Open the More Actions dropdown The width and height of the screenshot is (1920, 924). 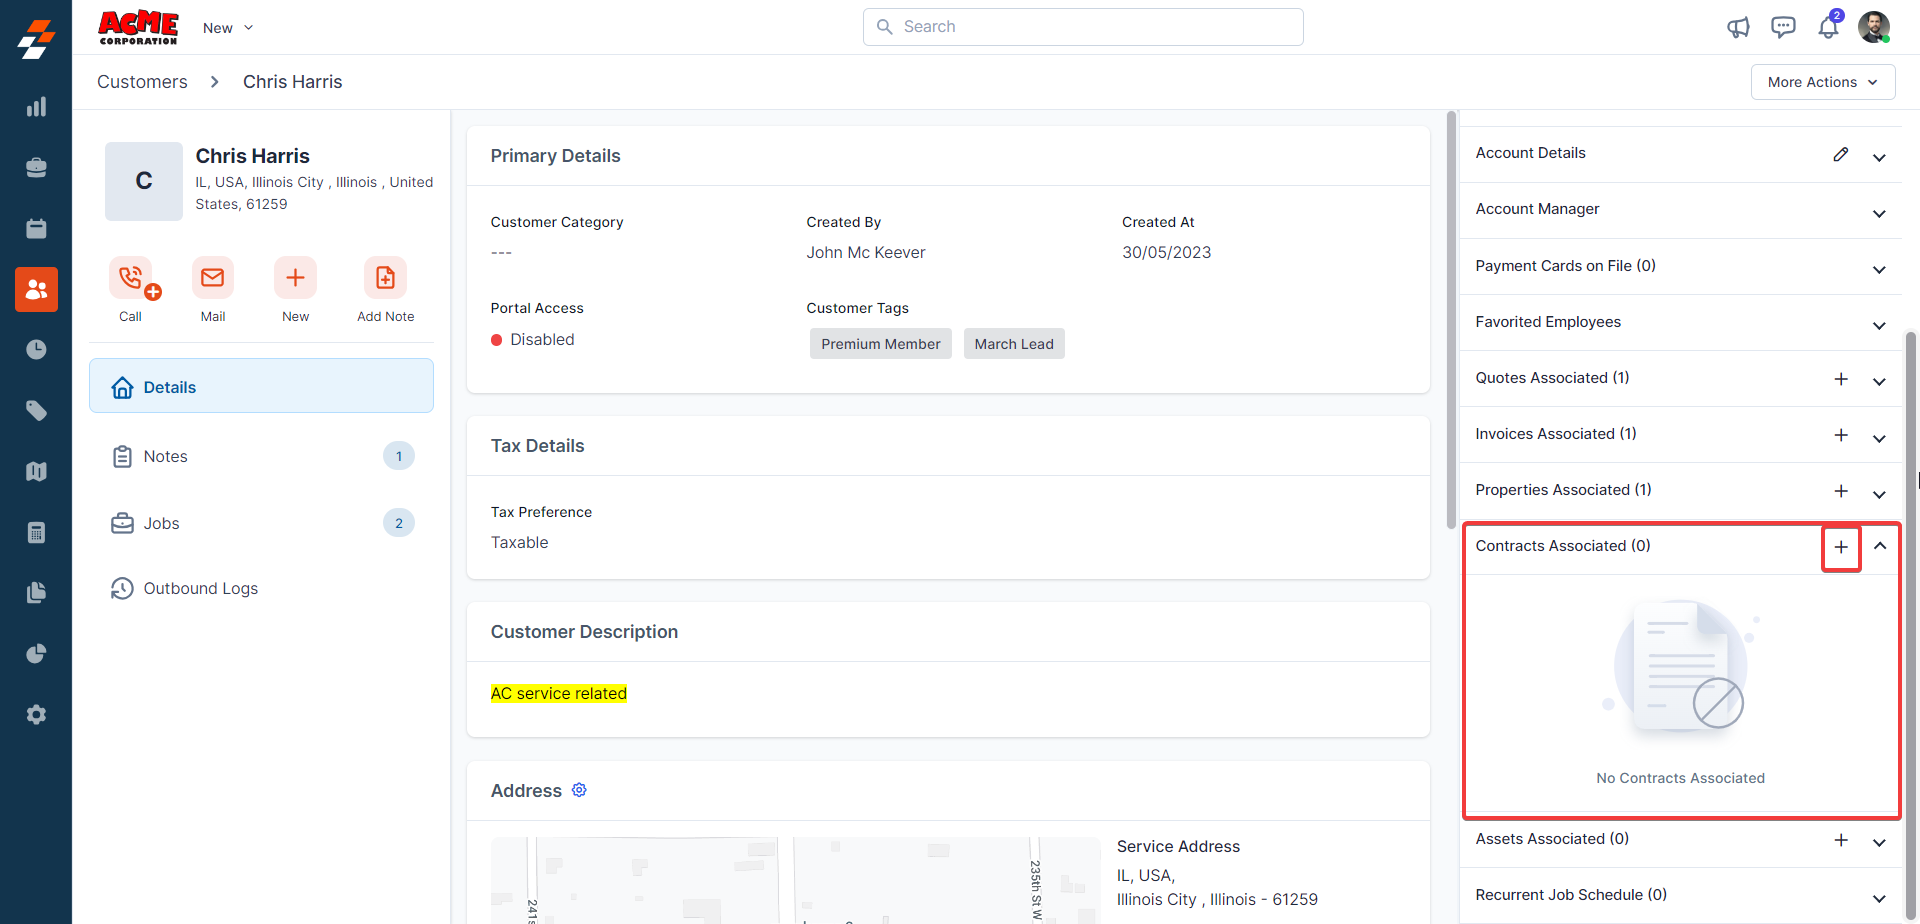[1822, 82]
